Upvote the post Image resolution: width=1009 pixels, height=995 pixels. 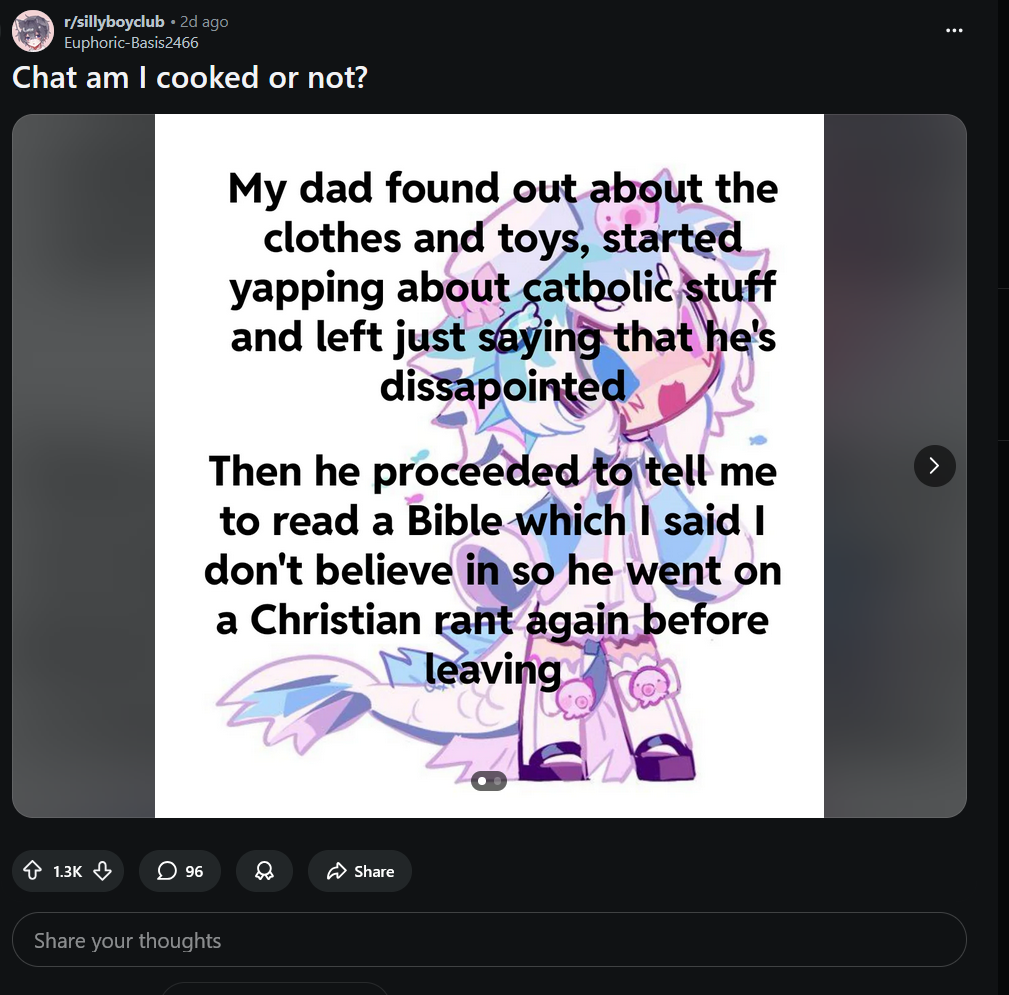click(x=32, y=871)
